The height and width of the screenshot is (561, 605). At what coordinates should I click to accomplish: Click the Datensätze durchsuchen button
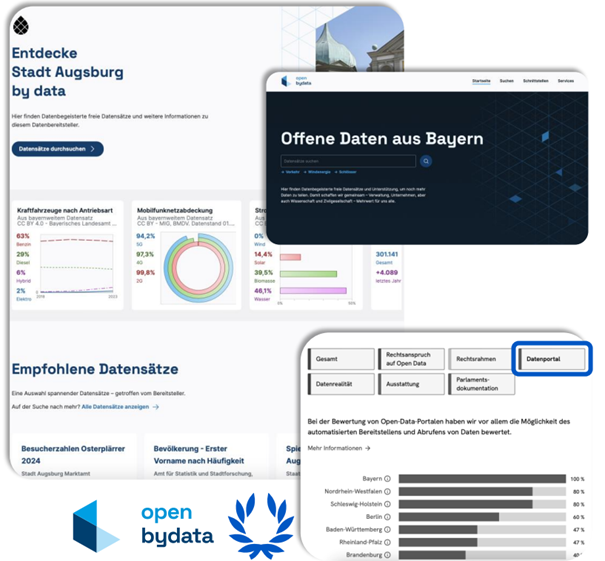coord(57,149)
